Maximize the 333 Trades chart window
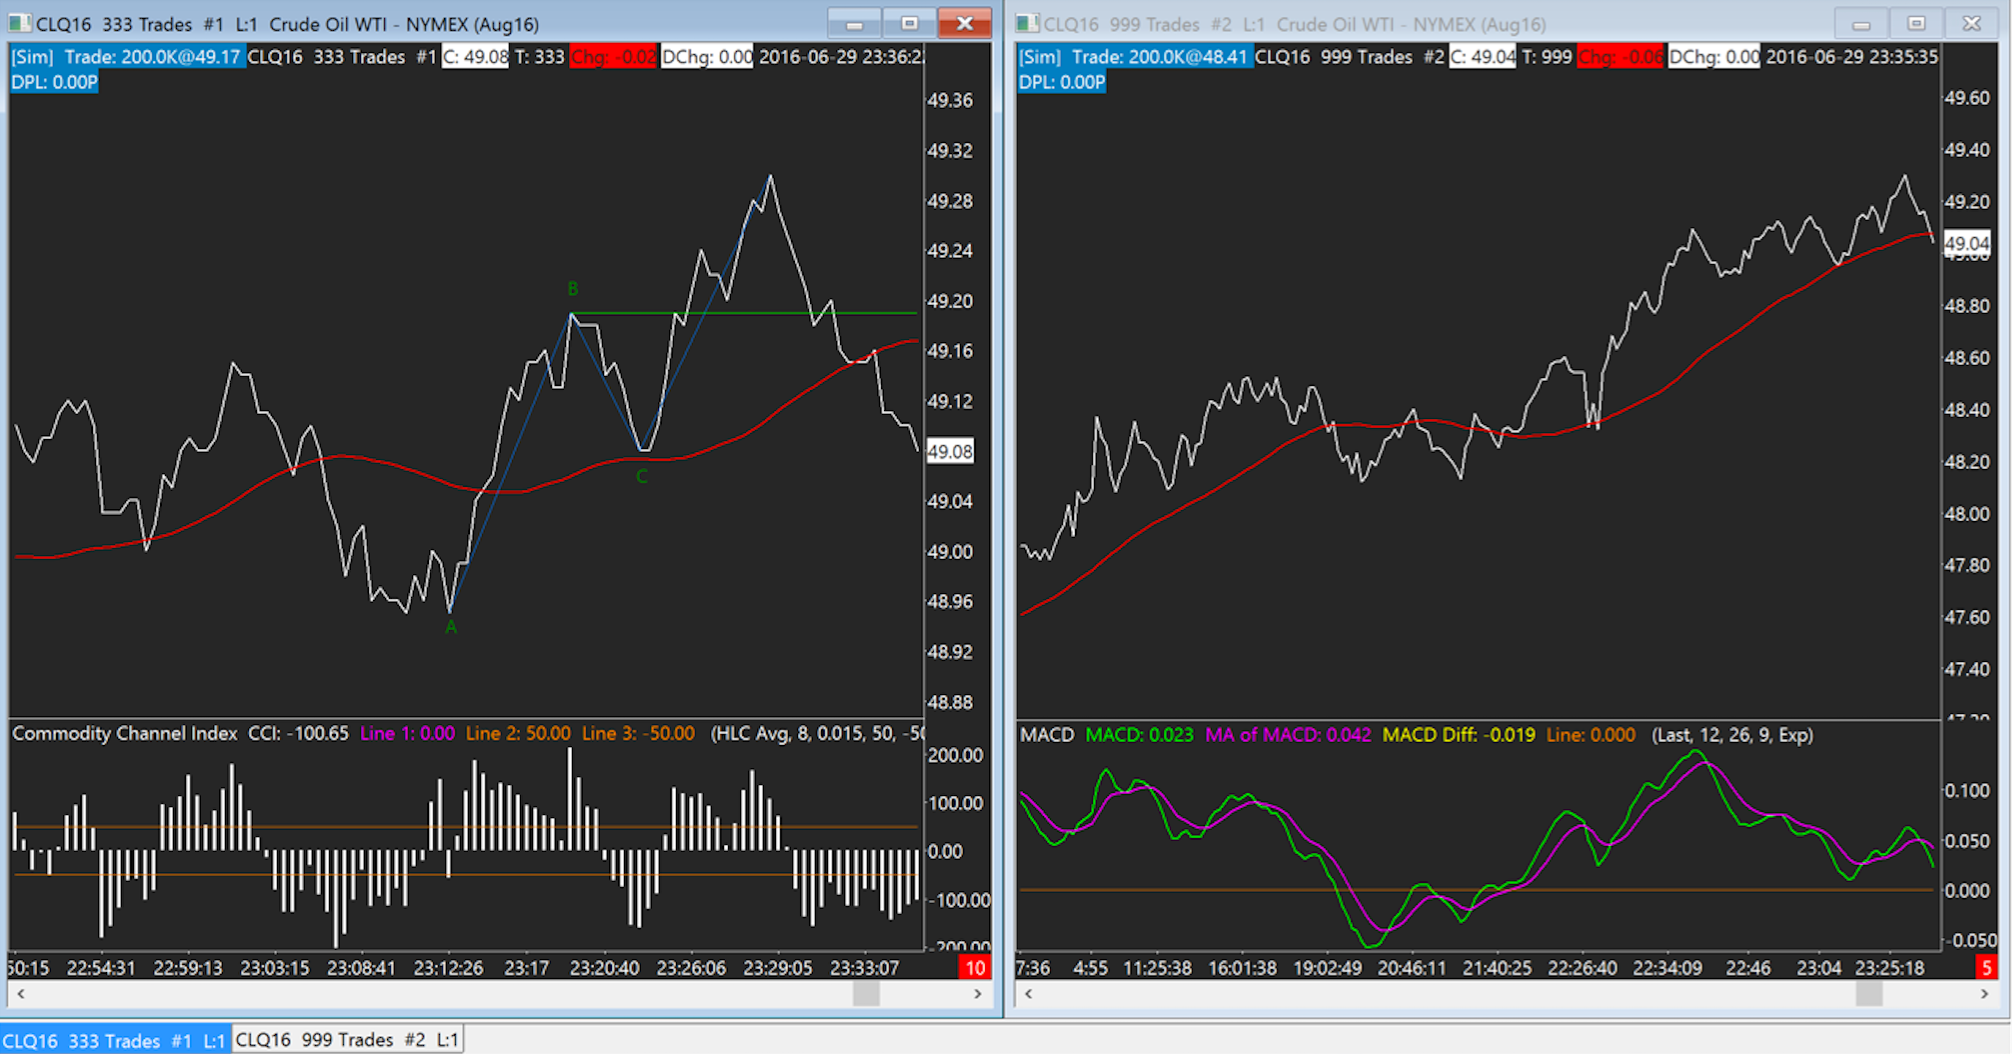 point(909,23)
